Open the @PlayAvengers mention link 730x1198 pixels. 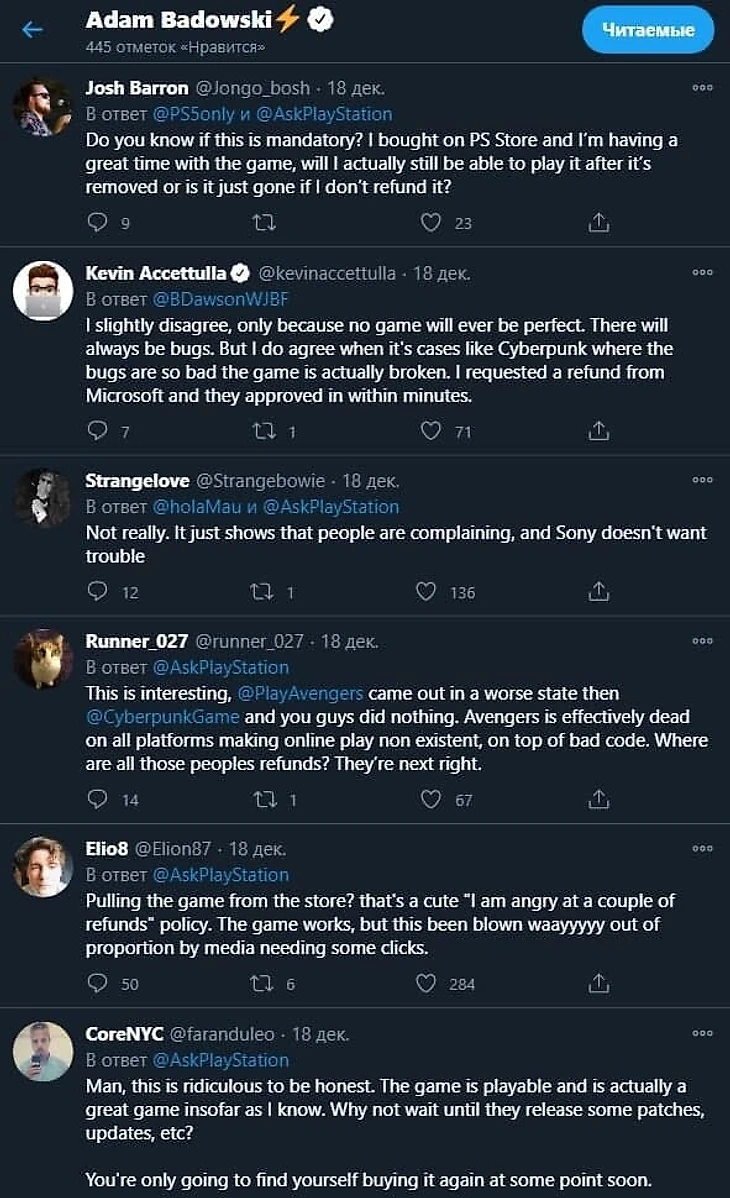pos(300,693)
